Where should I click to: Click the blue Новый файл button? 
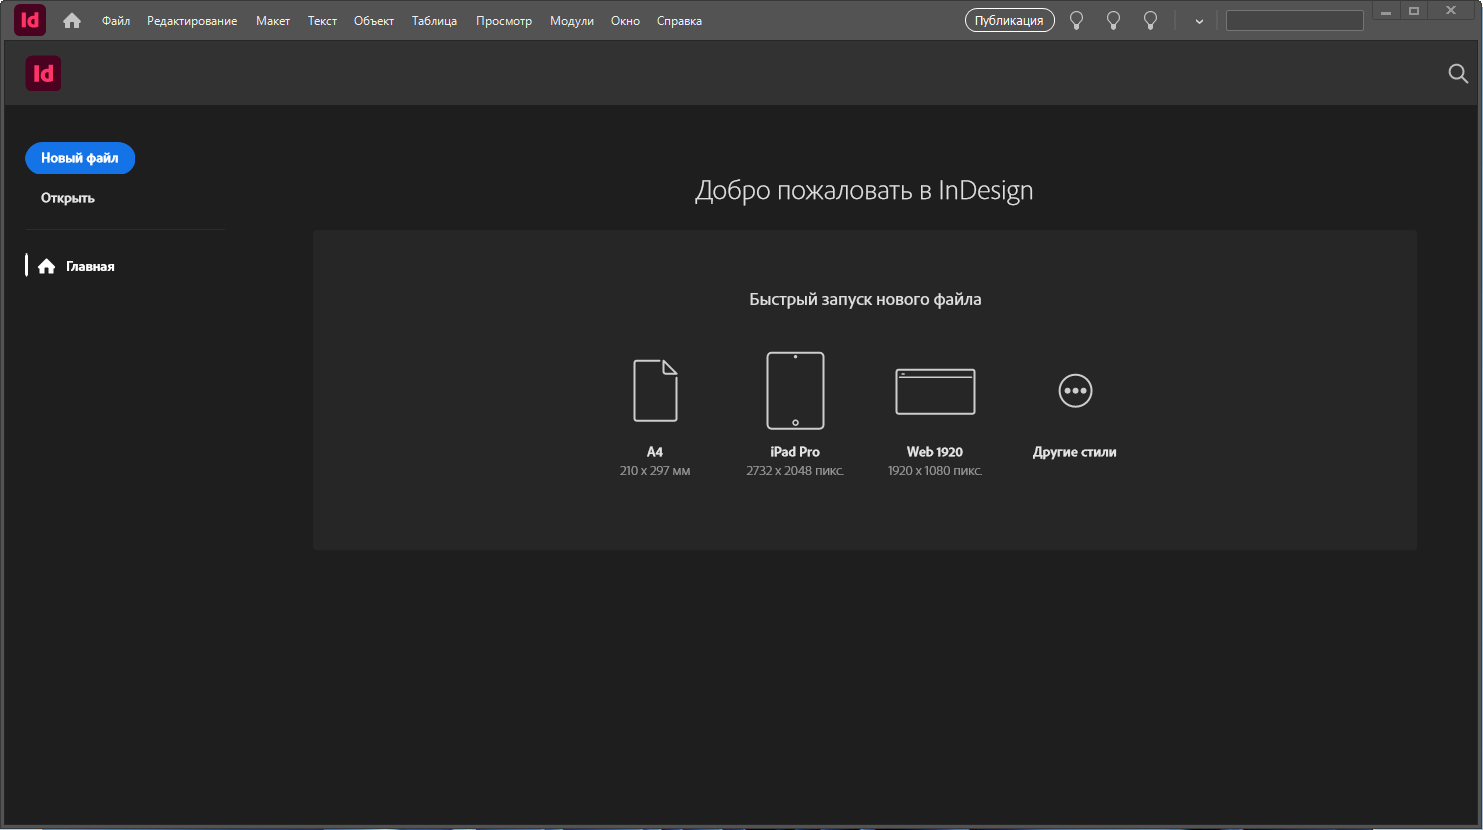click(x=80, y=158)
